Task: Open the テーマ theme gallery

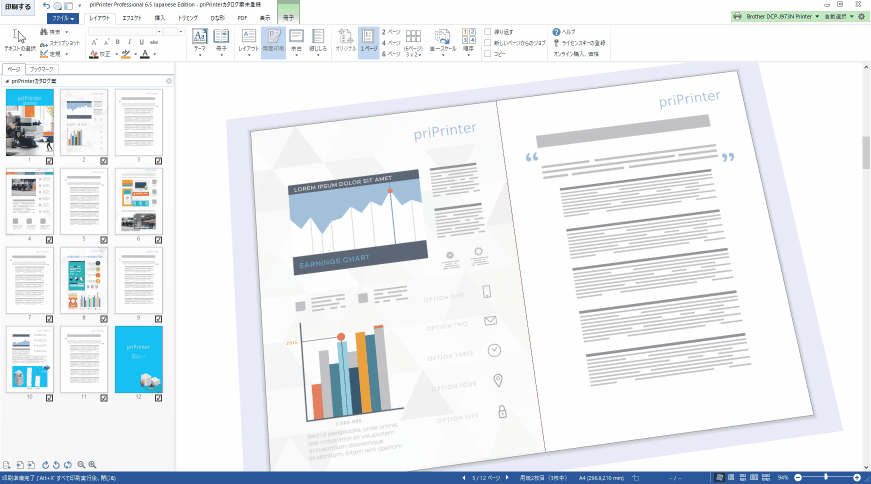Action: tap(199, 42)
